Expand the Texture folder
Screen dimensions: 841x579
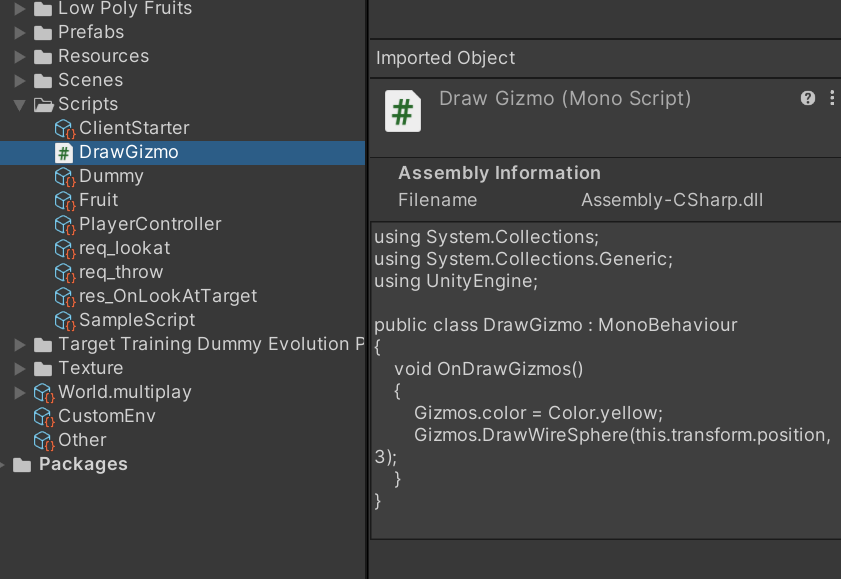19,368
